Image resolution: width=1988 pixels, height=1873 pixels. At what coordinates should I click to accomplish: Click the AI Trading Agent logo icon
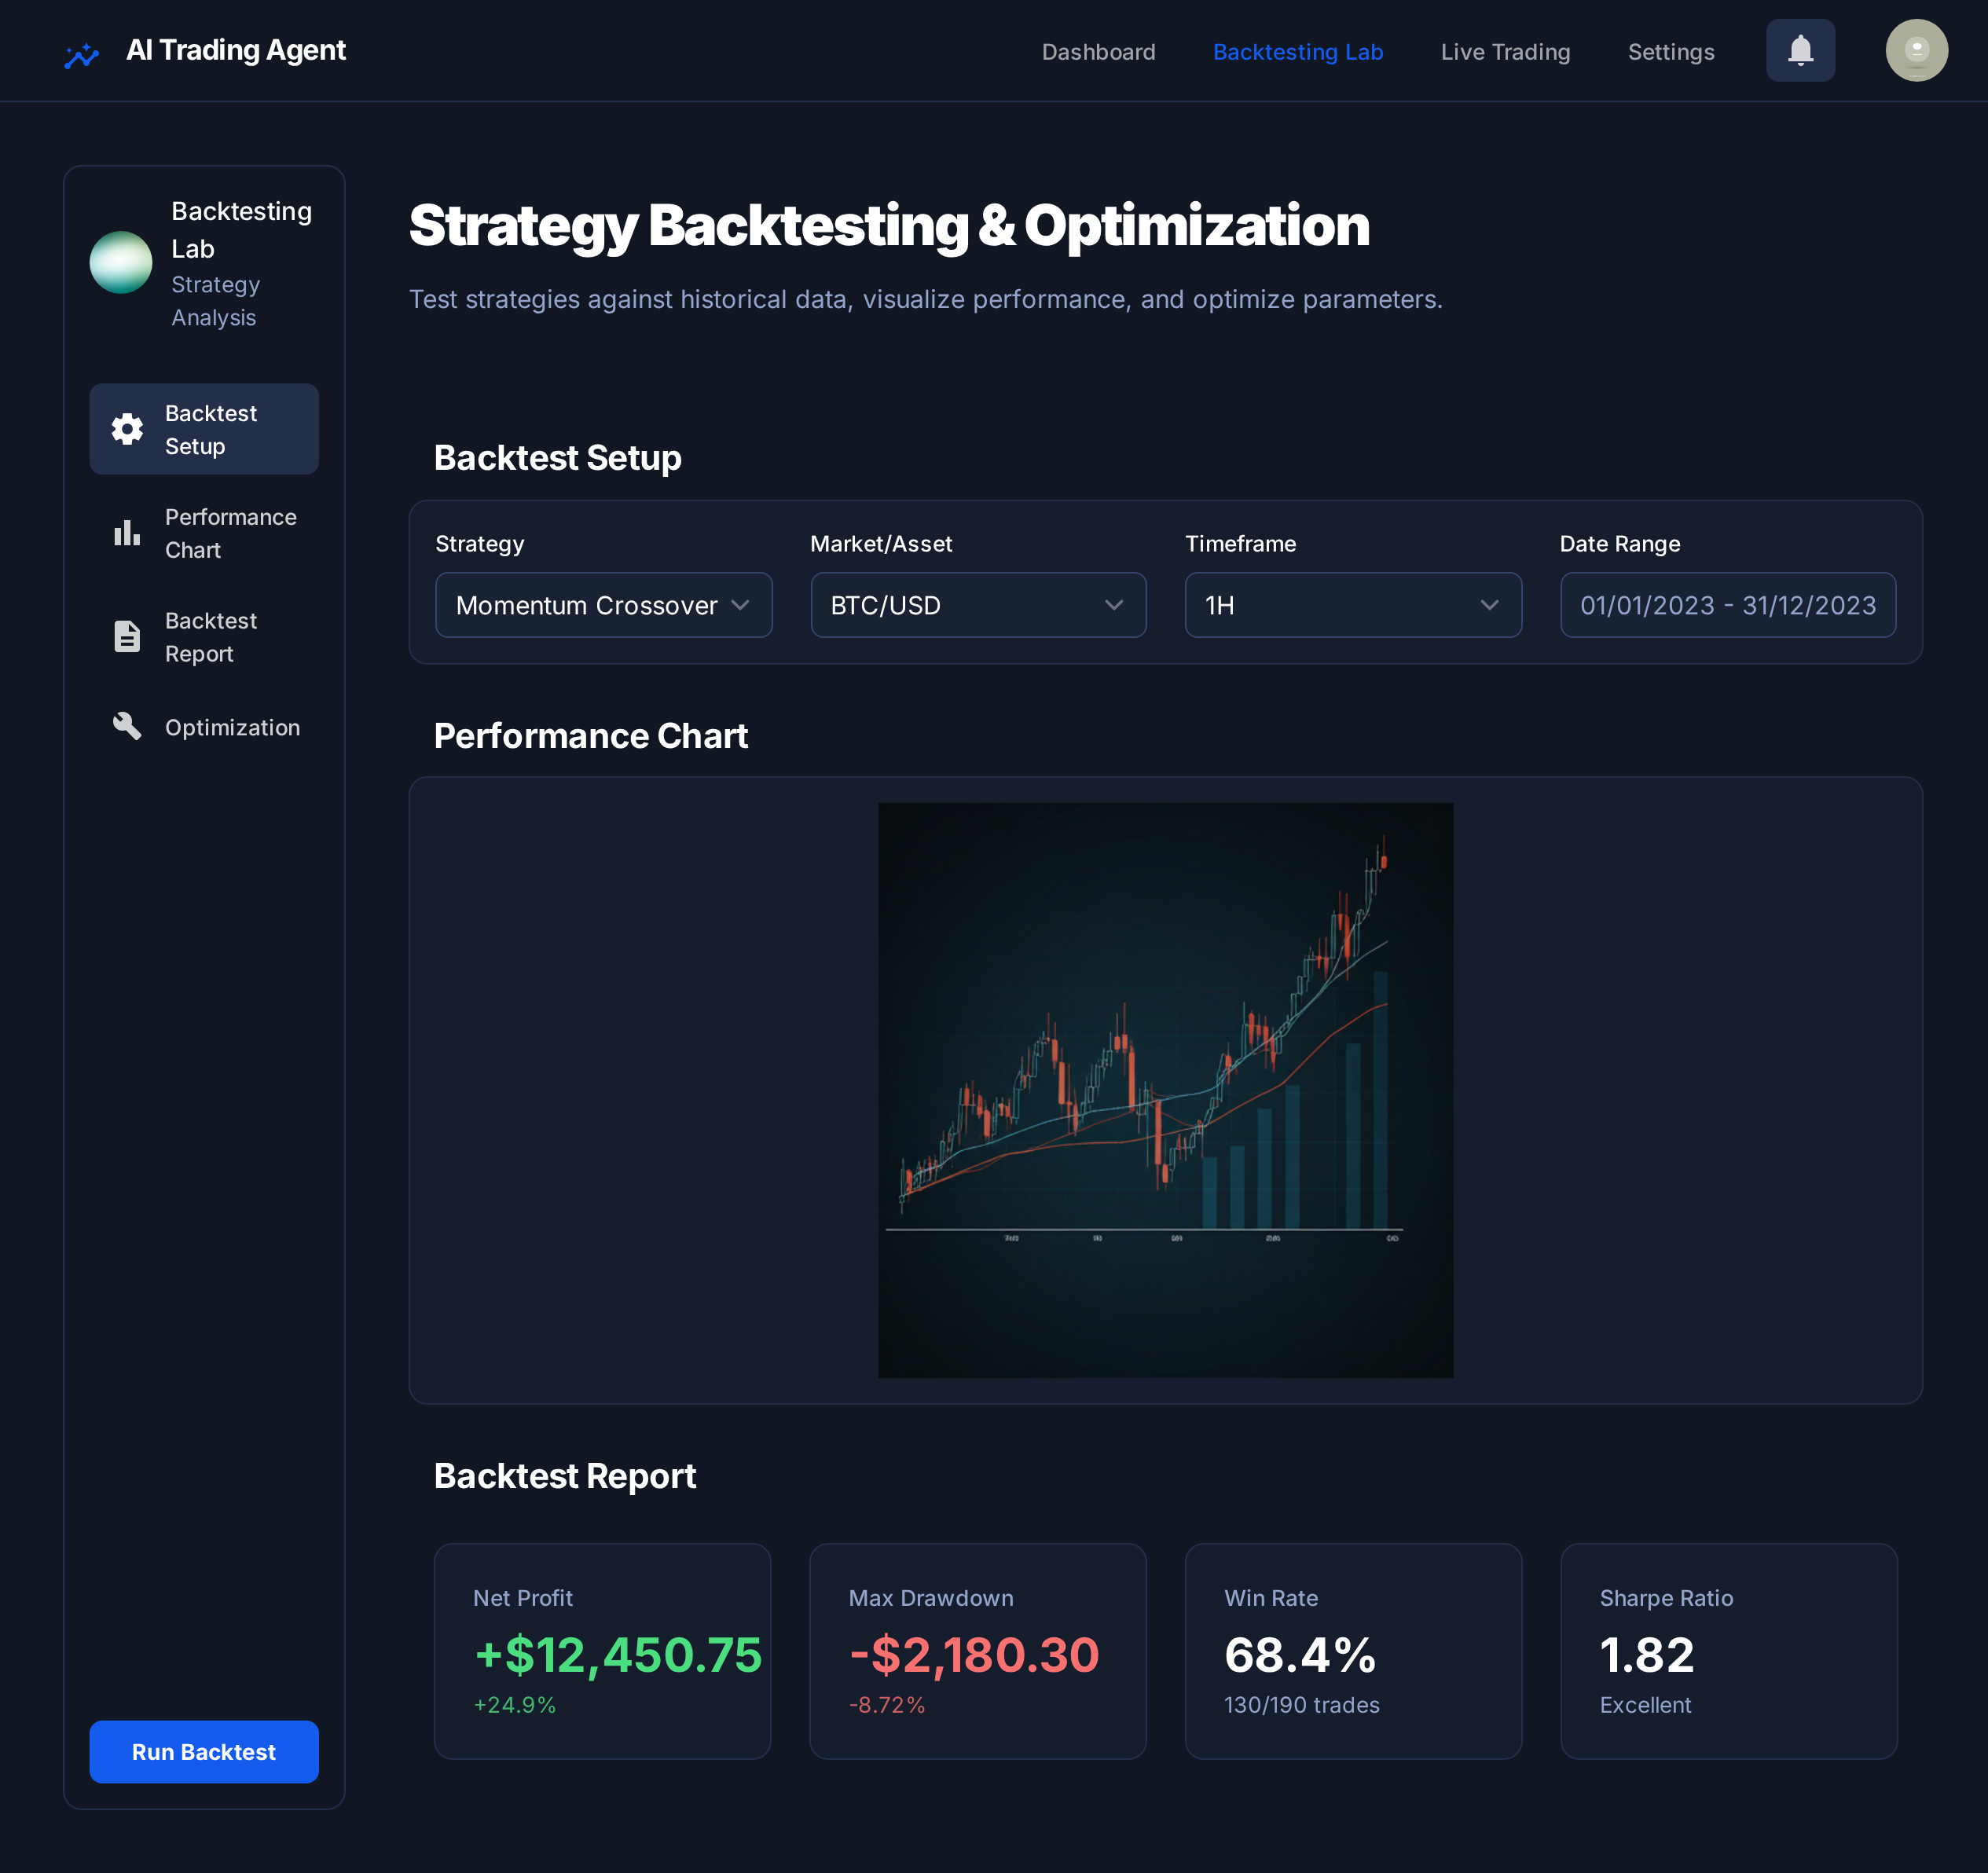80,51
